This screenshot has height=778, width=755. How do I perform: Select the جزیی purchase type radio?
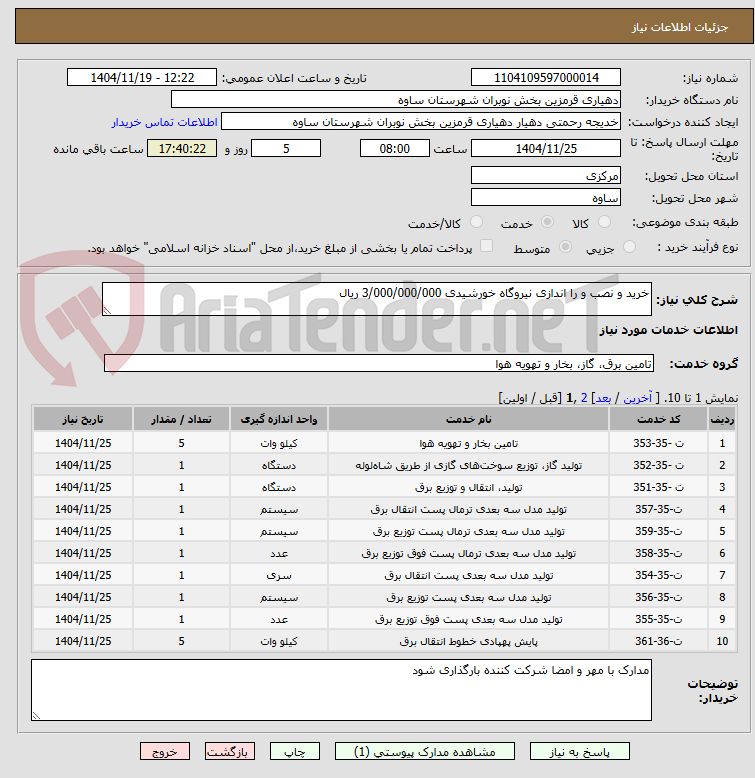tap(629, 247)
